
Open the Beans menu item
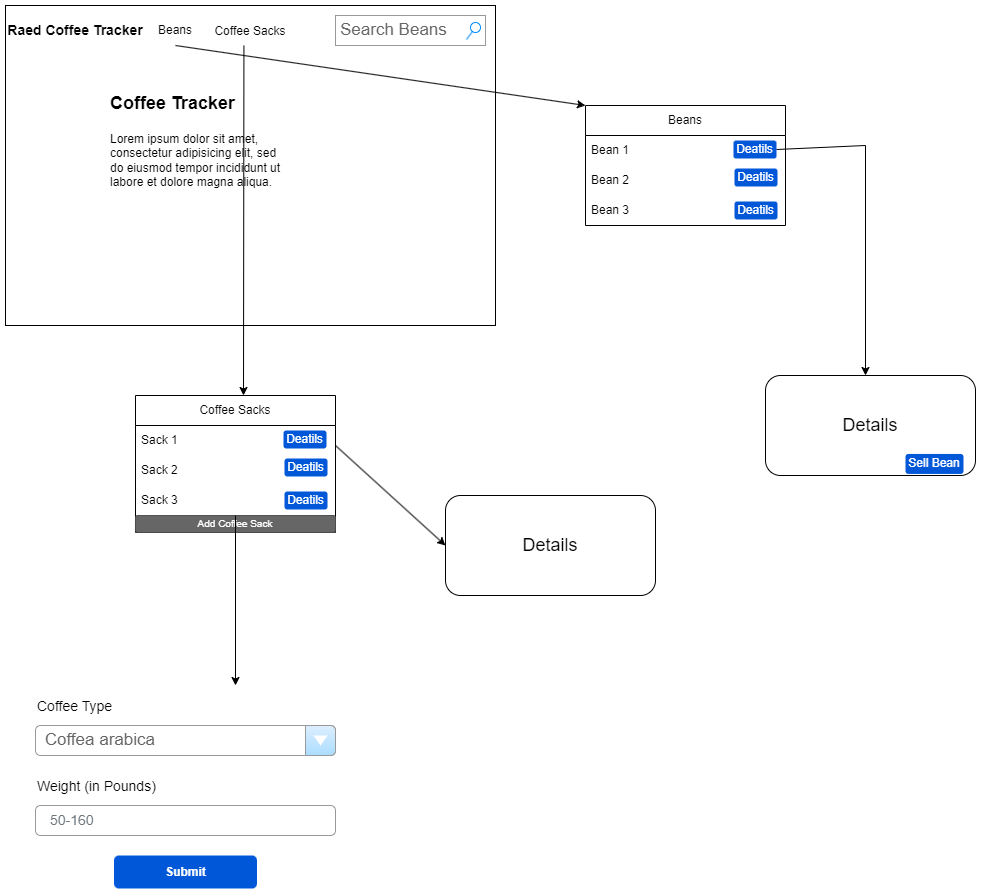175,30
